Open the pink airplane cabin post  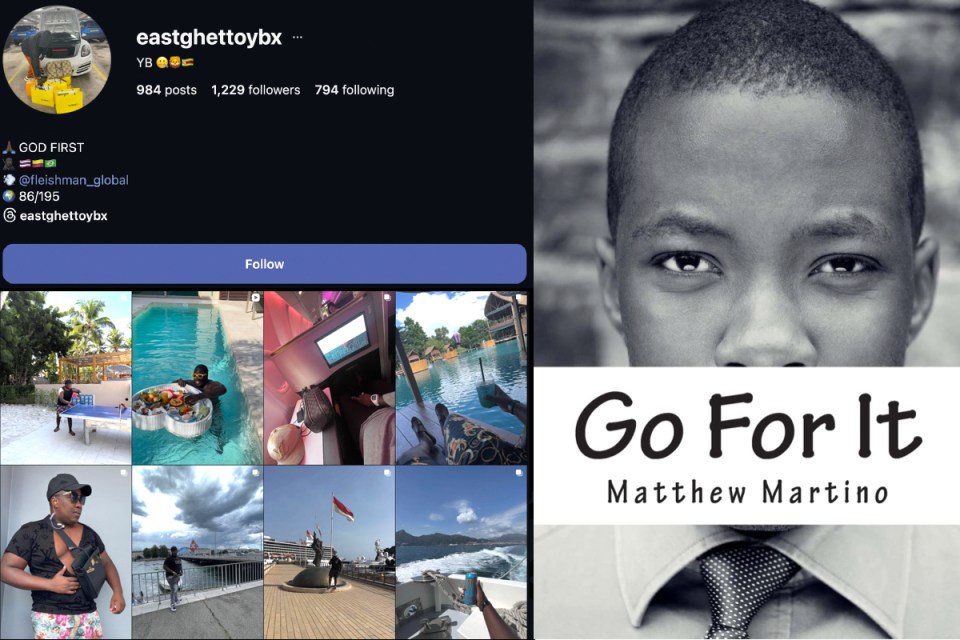click(x=329, y=378)
